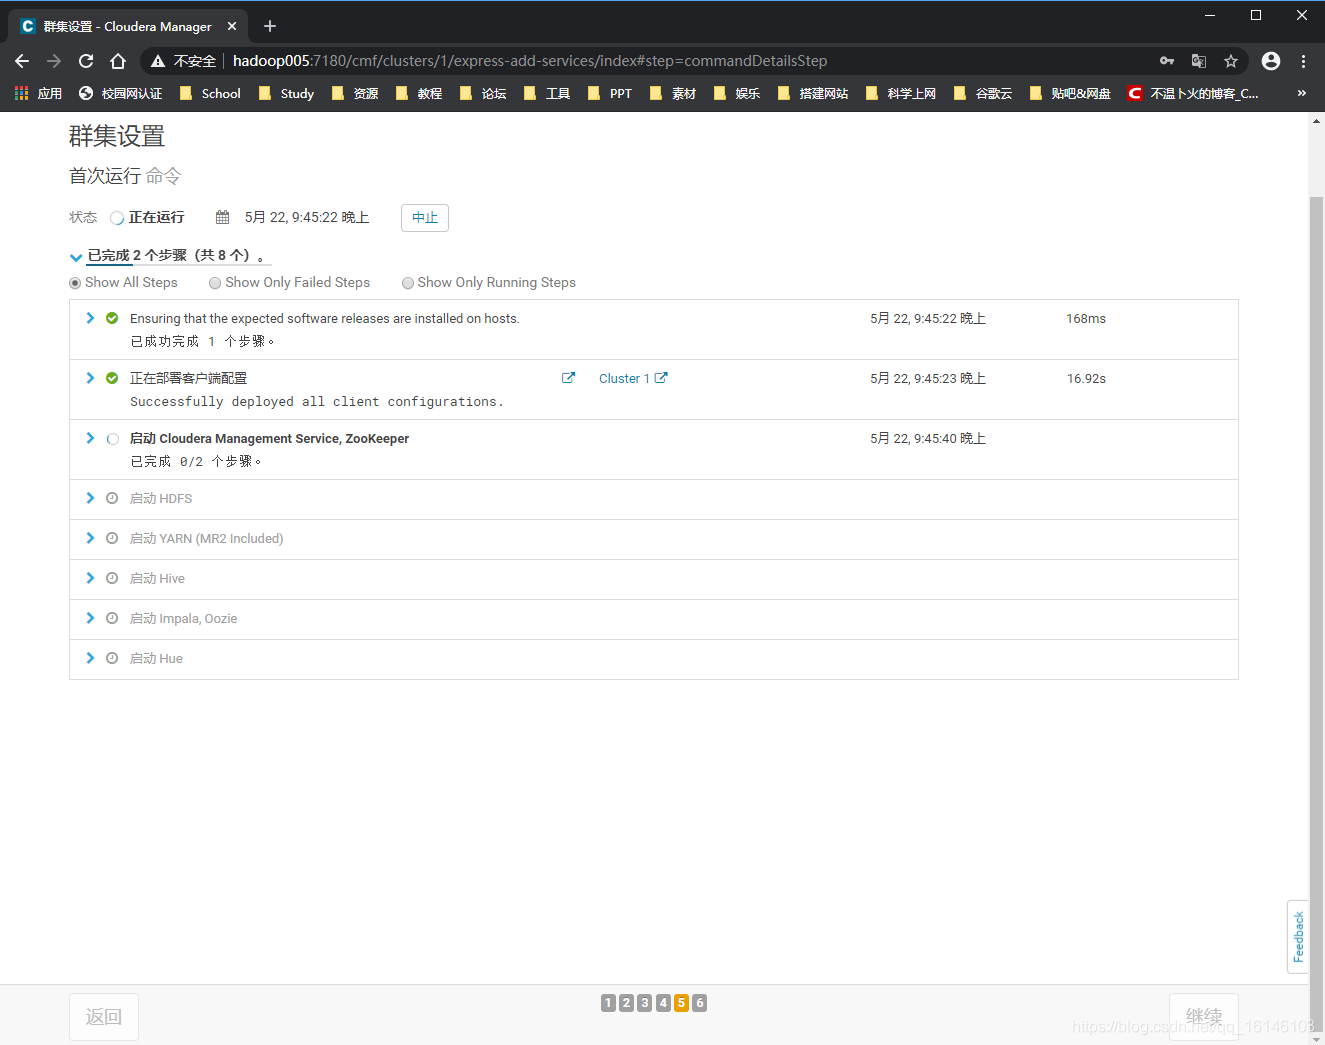Select Show Only Running Steps radio
Image resolution: width=1325 pixels, height=1045 pixels.
click(408, 283)
